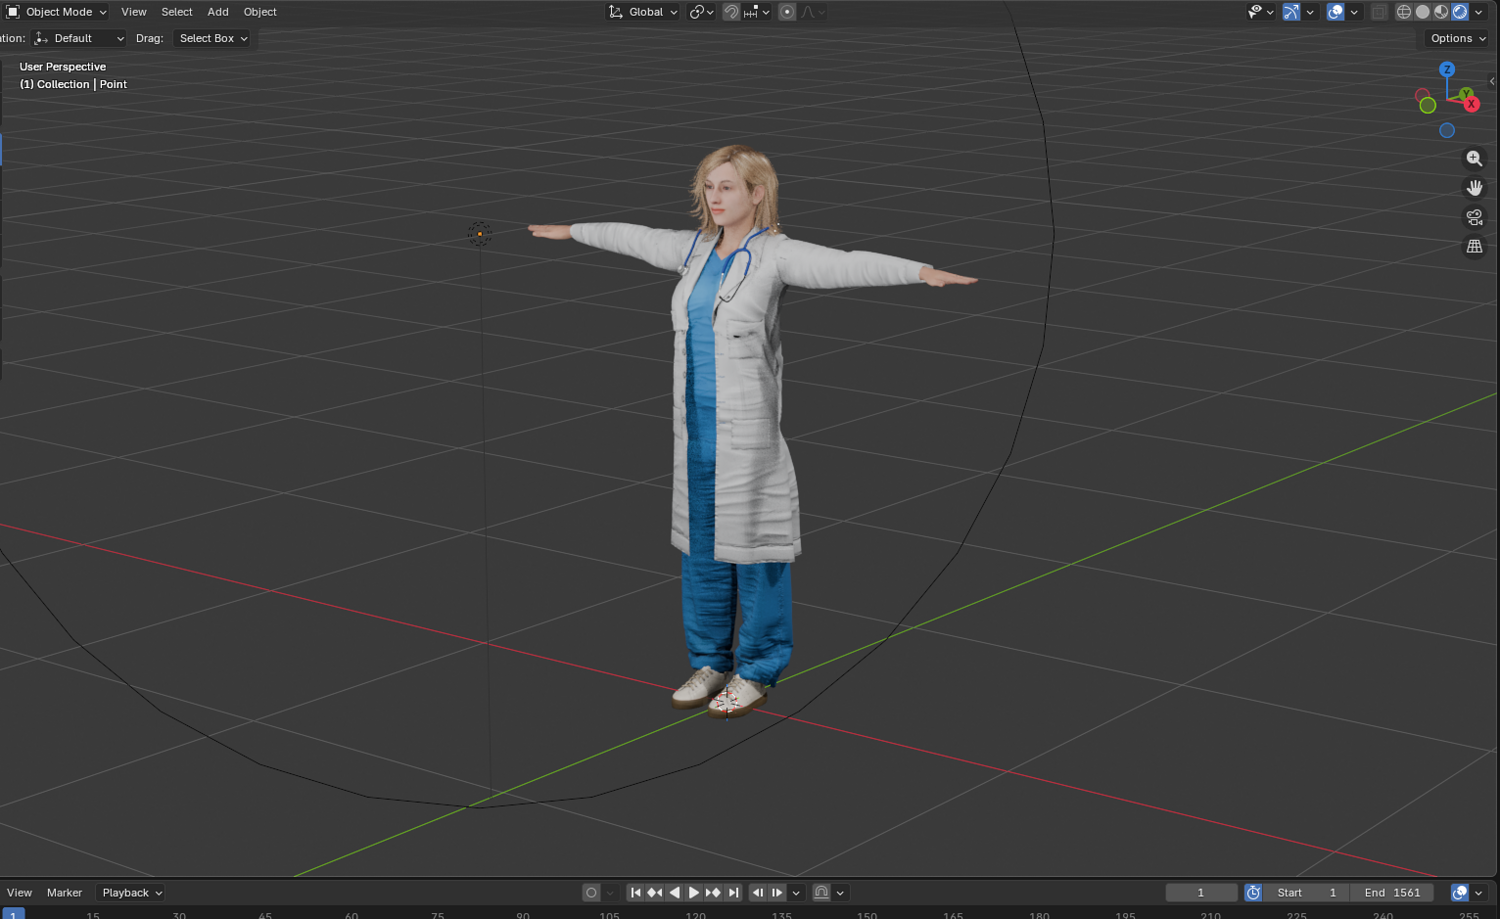Click the point light object in viewport
This screenshot has height=919, width=1500.
pyautogui.click(x=480, y=234)
